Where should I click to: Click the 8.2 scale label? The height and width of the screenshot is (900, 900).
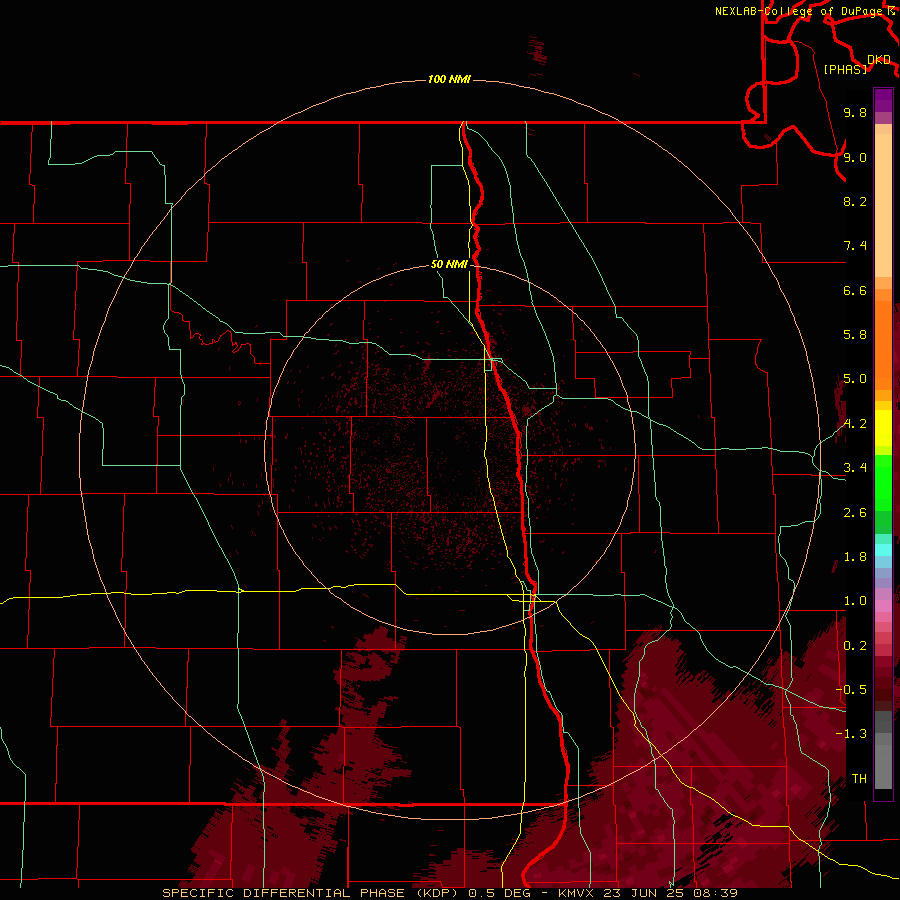855,201
